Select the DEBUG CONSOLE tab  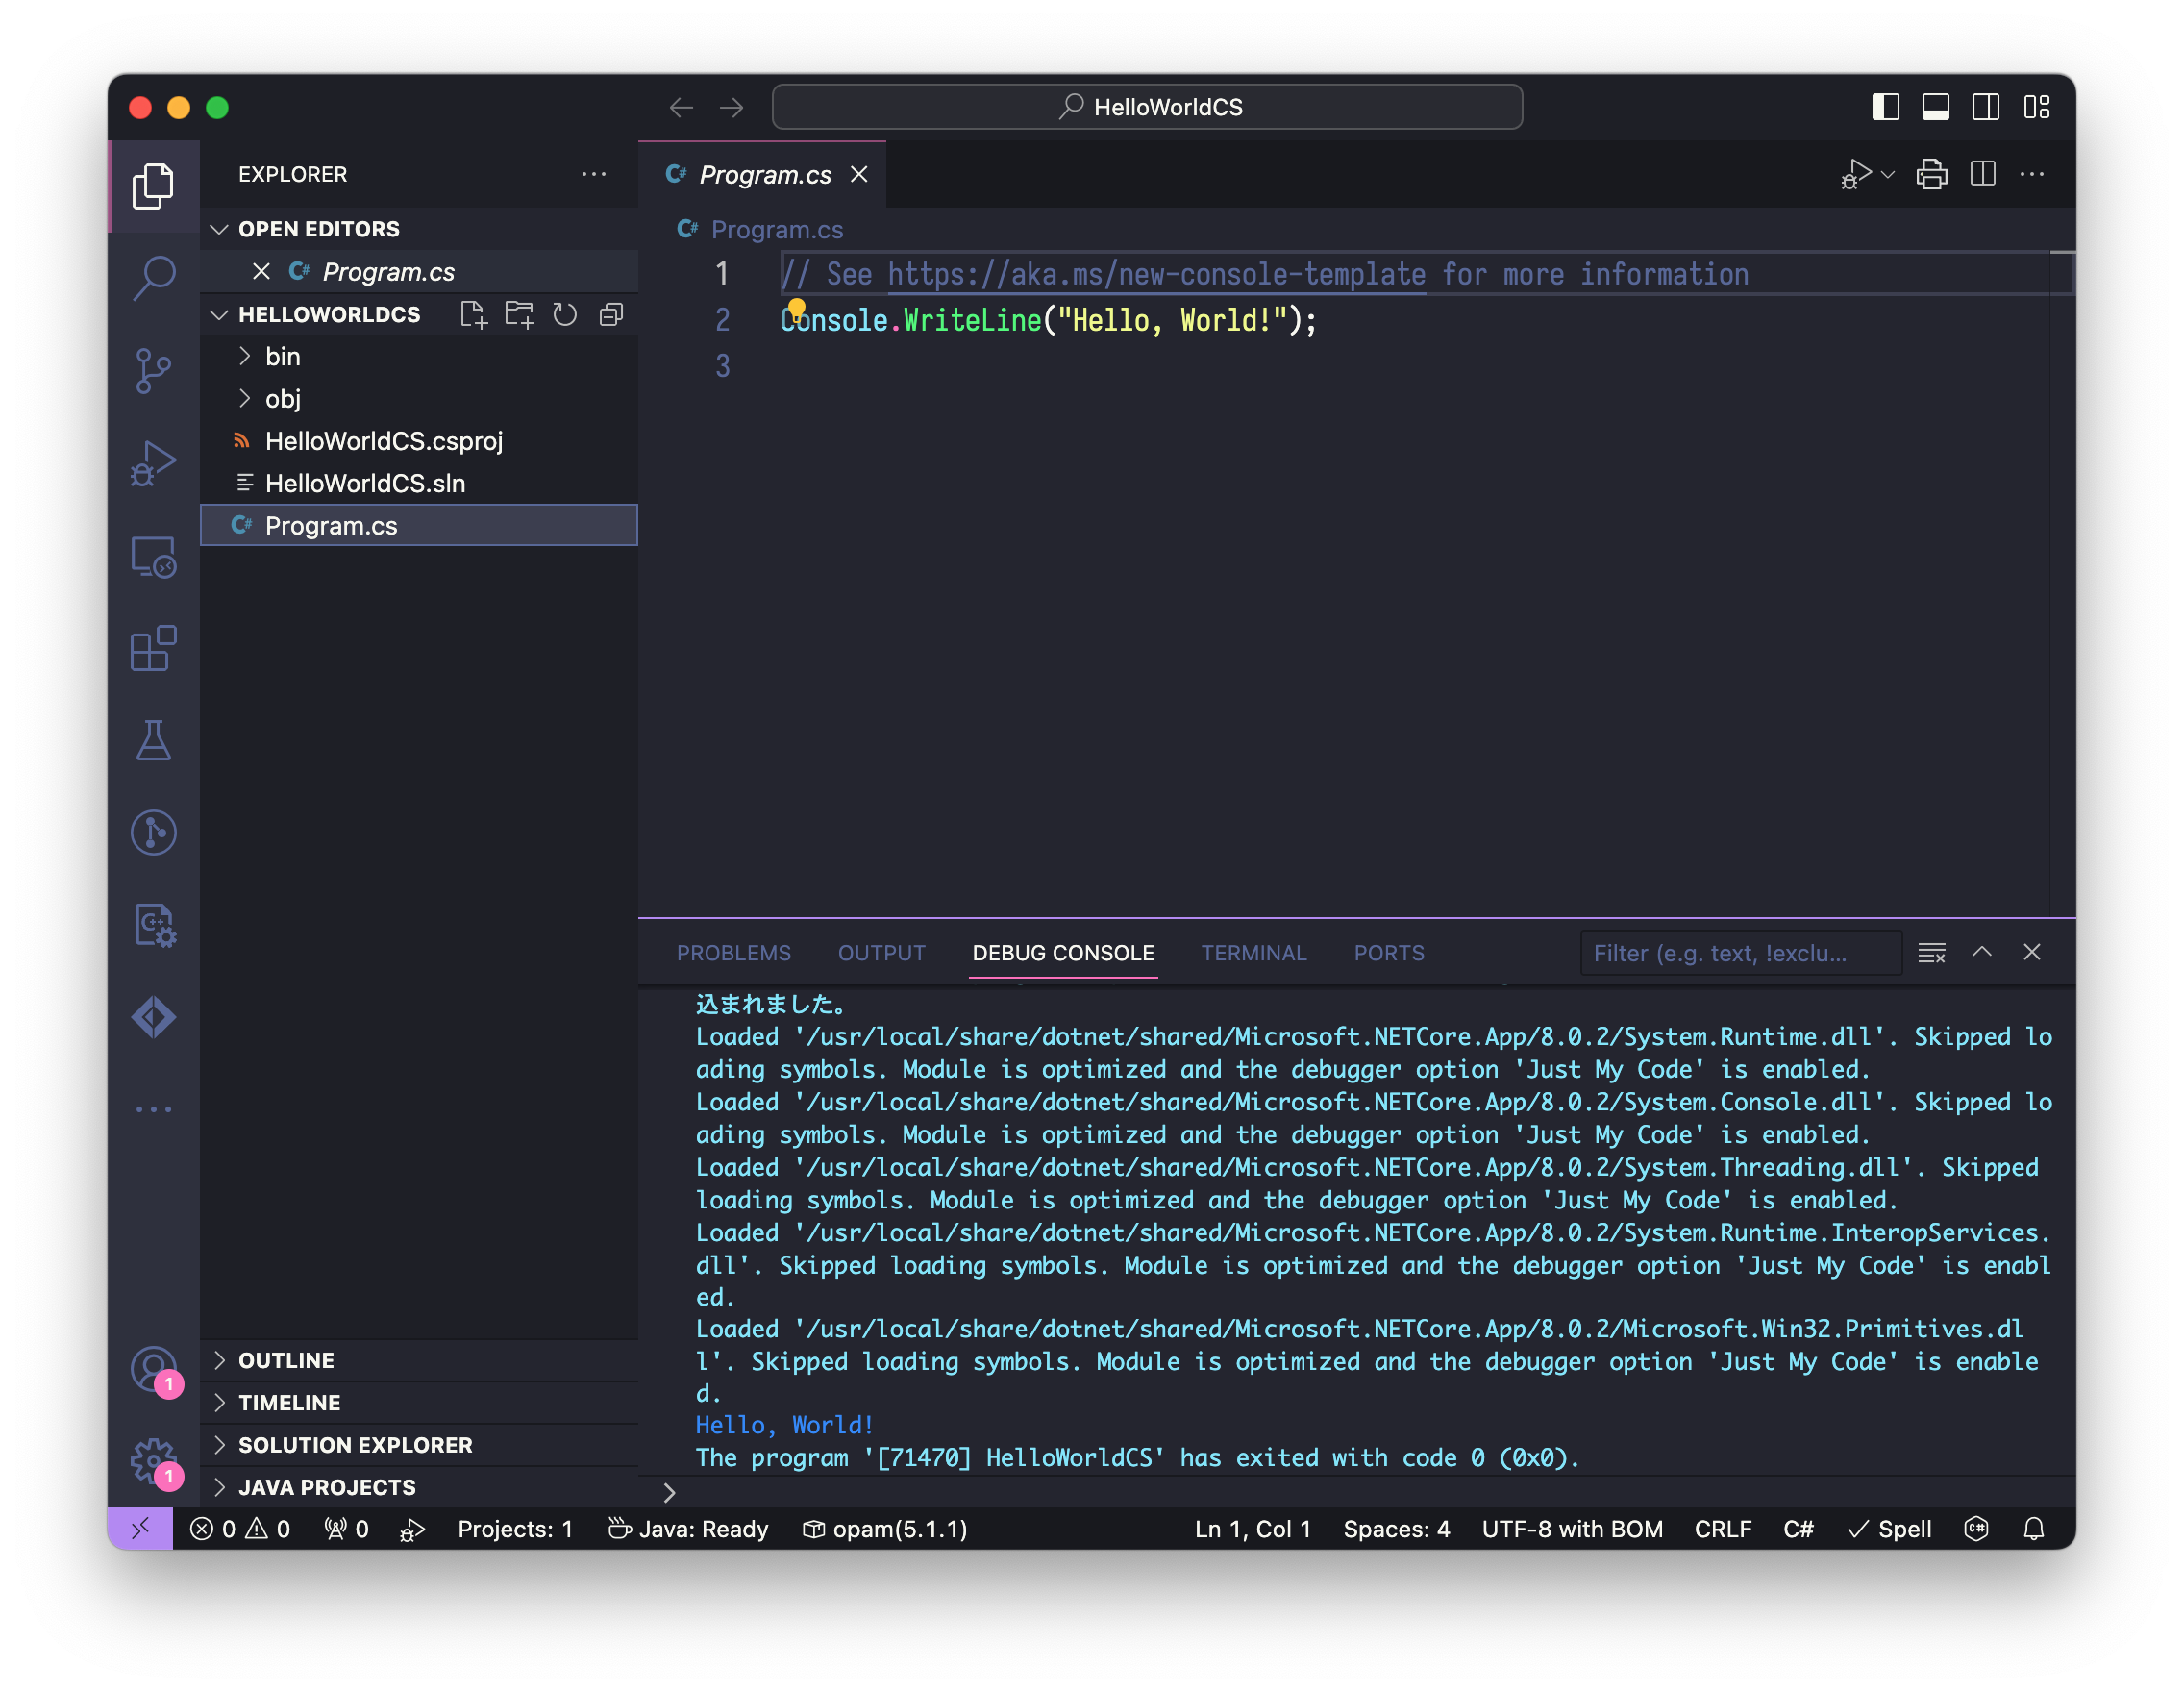[1063, 953]
